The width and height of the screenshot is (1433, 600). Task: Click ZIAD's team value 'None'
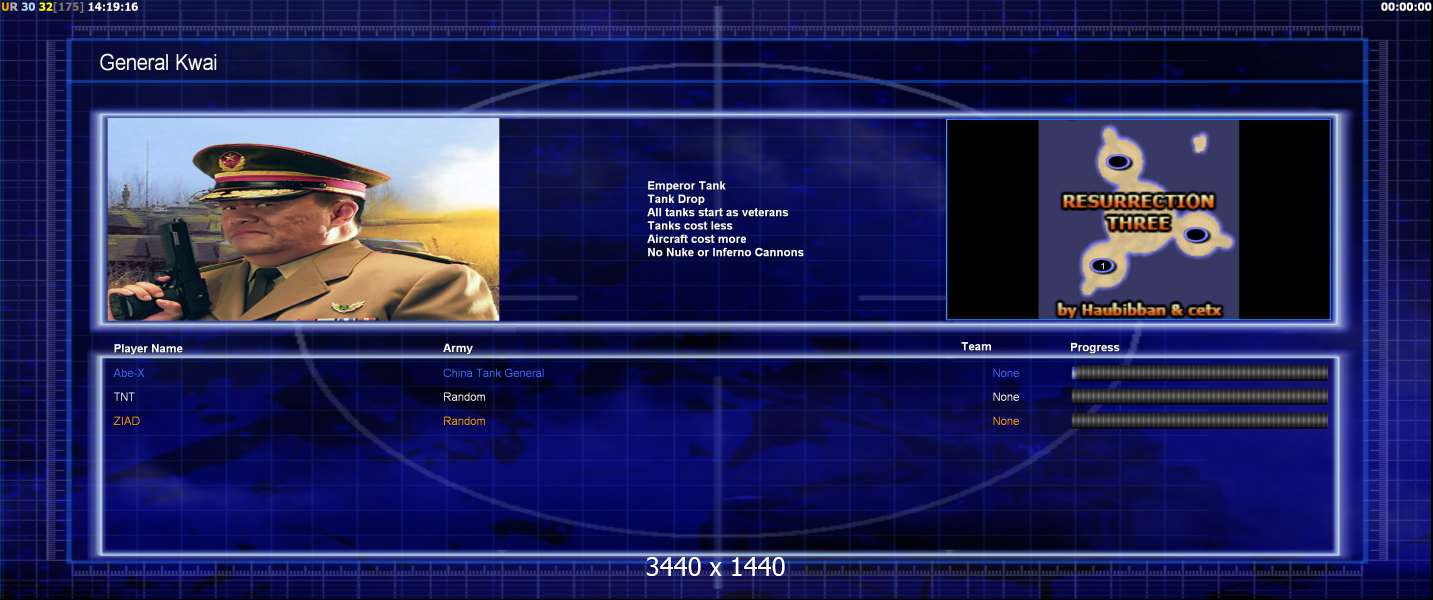(1006, 421)
